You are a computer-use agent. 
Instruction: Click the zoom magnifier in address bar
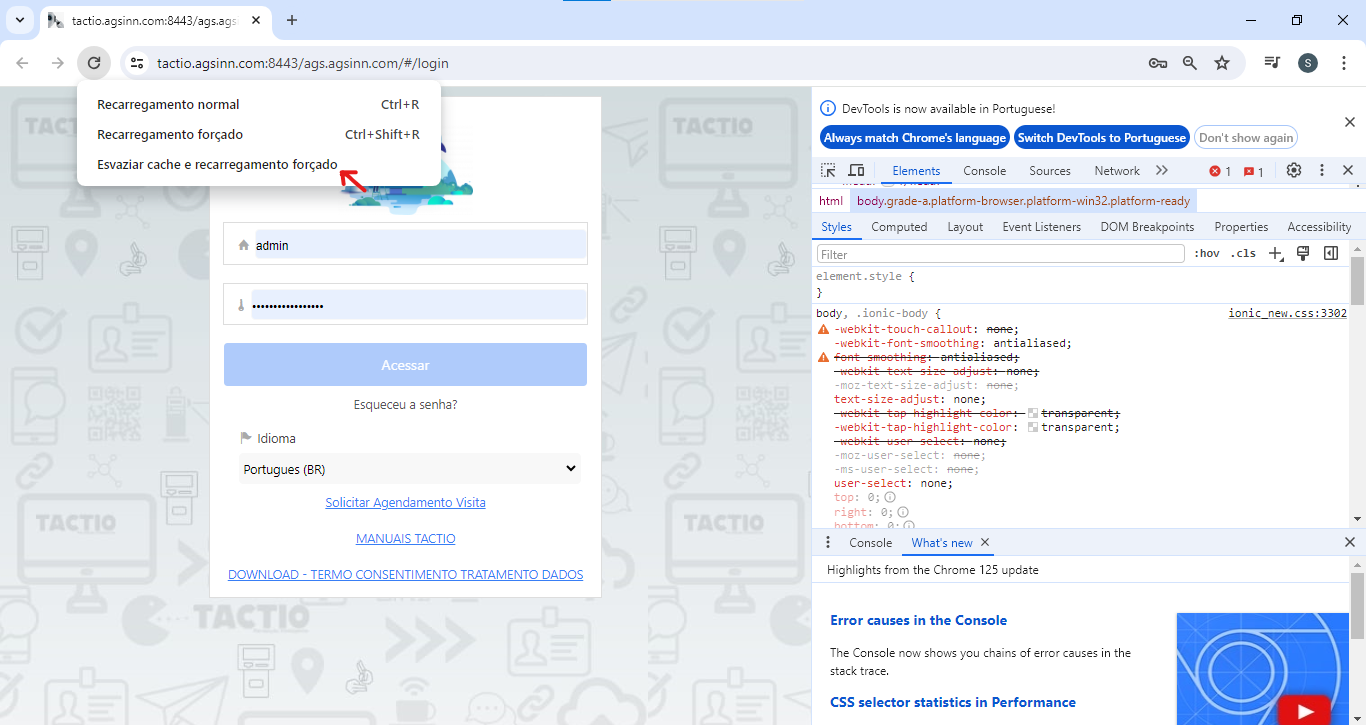pyautogui.click(x=1190, y=63)
